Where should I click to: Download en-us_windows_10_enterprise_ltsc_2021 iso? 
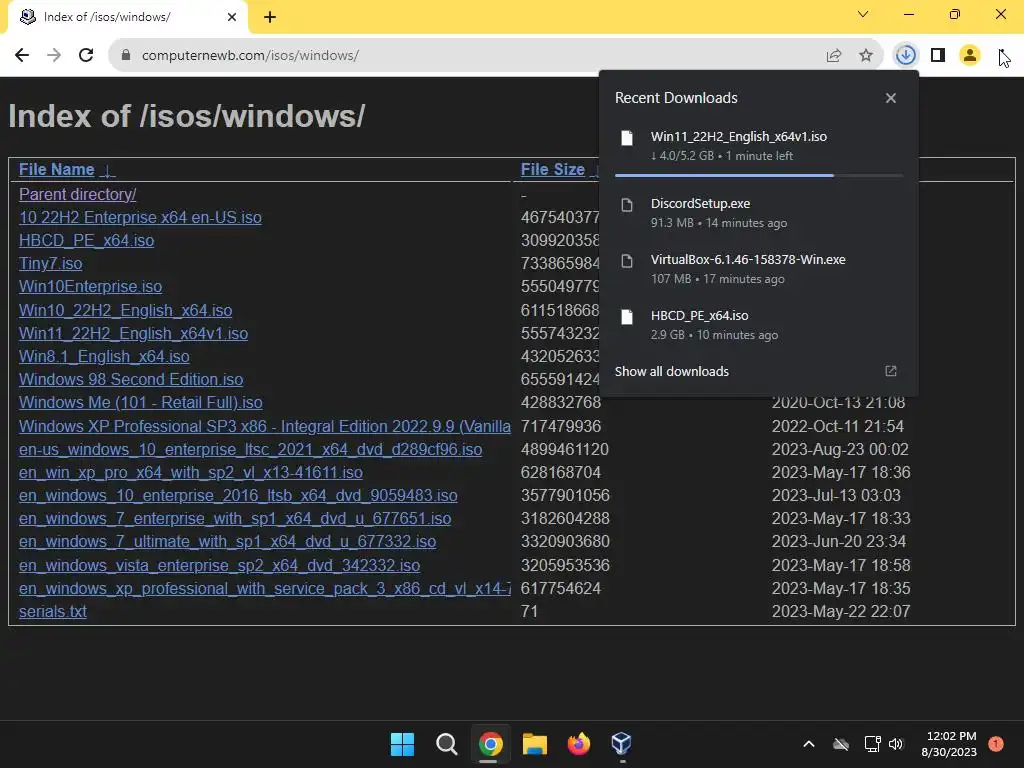pyautogui.click(x=250, y=449)
